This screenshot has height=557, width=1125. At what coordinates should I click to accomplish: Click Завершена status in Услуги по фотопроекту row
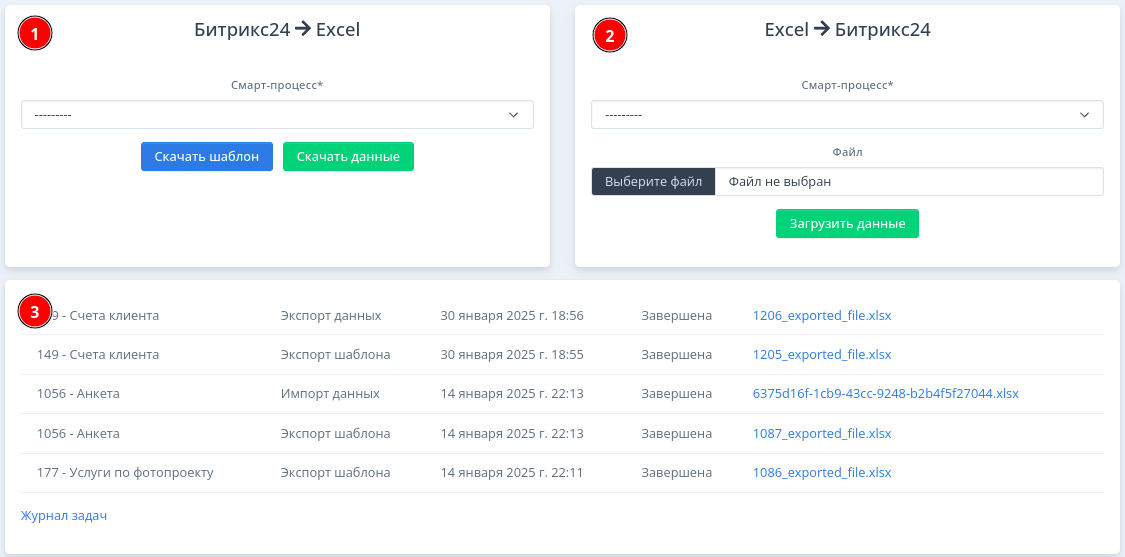(x=677, y=472)
